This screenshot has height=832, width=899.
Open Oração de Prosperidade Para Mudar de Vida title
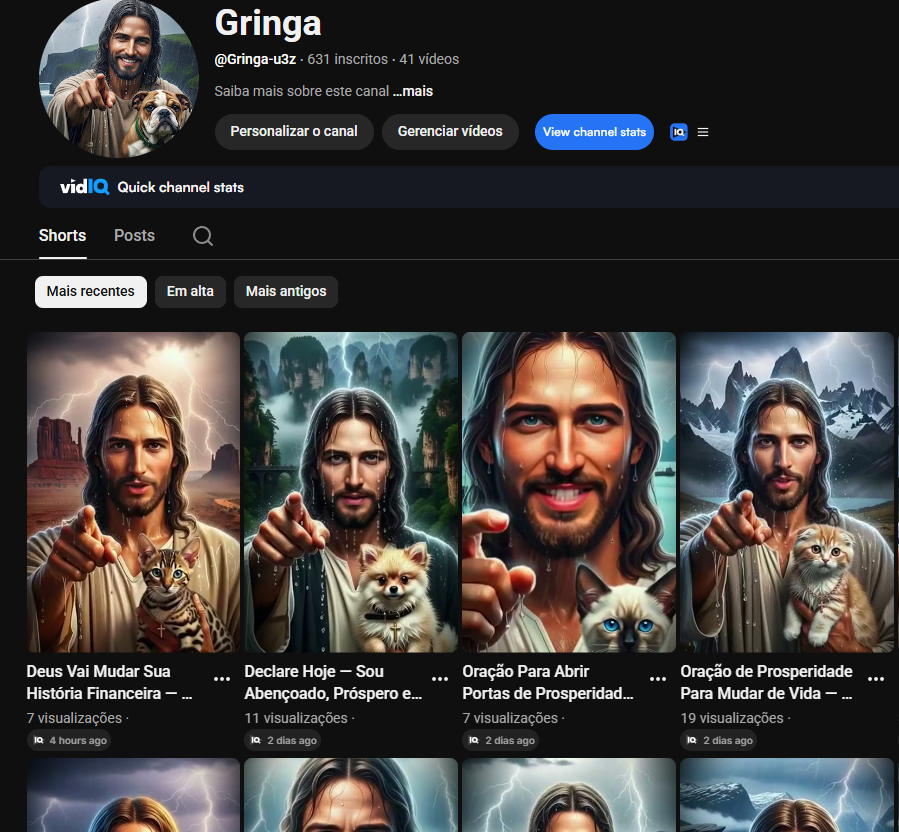767,682
